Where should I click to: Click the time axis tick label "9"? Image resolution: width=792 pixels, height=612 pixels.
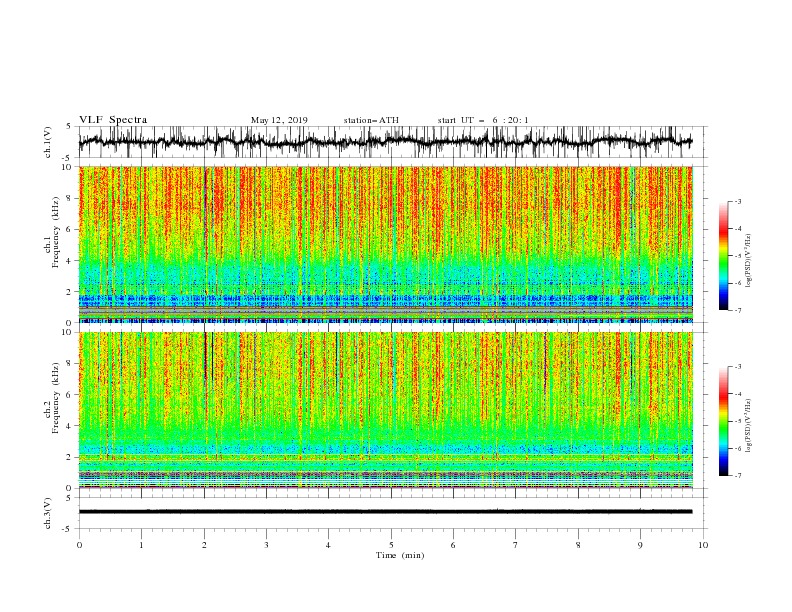(640, 545)
